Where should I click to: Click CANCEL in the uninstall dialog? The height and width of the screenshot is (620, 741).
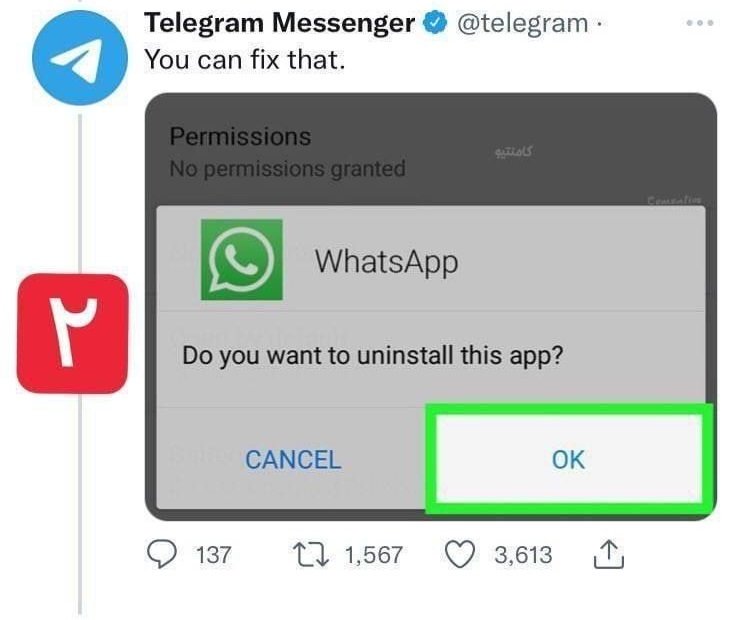[293, 460]
